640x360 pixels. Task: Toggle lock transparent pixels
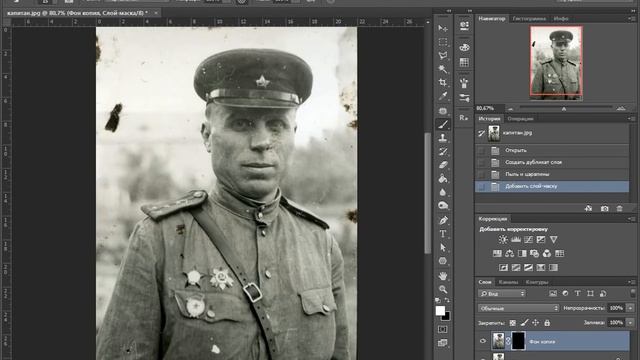click(x=513, y=323)
